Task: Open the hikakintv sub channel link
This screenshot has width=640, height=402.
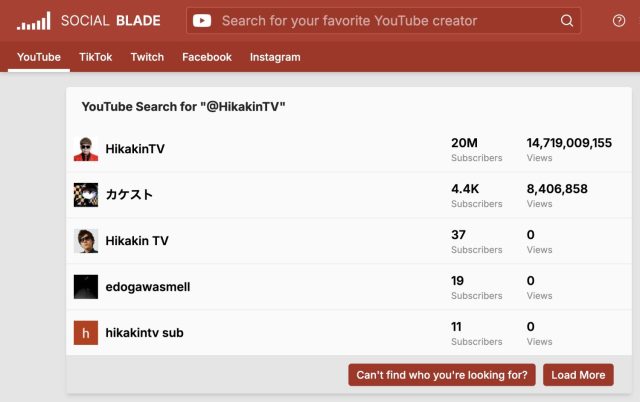Action: 145,333
